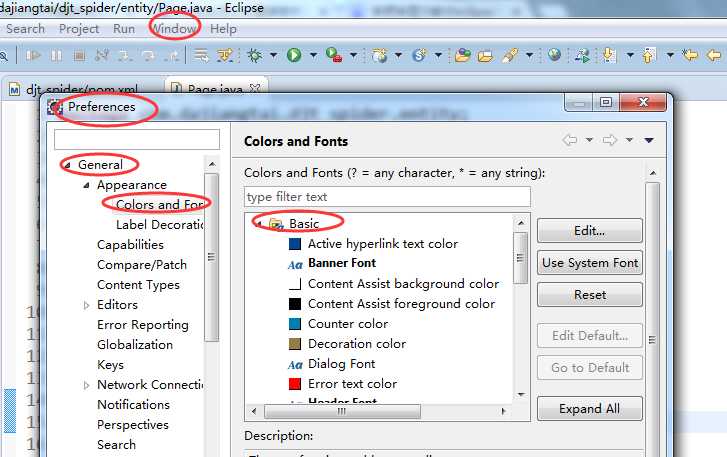
Task: Click the Use System Font button
Action: [590, 263]
